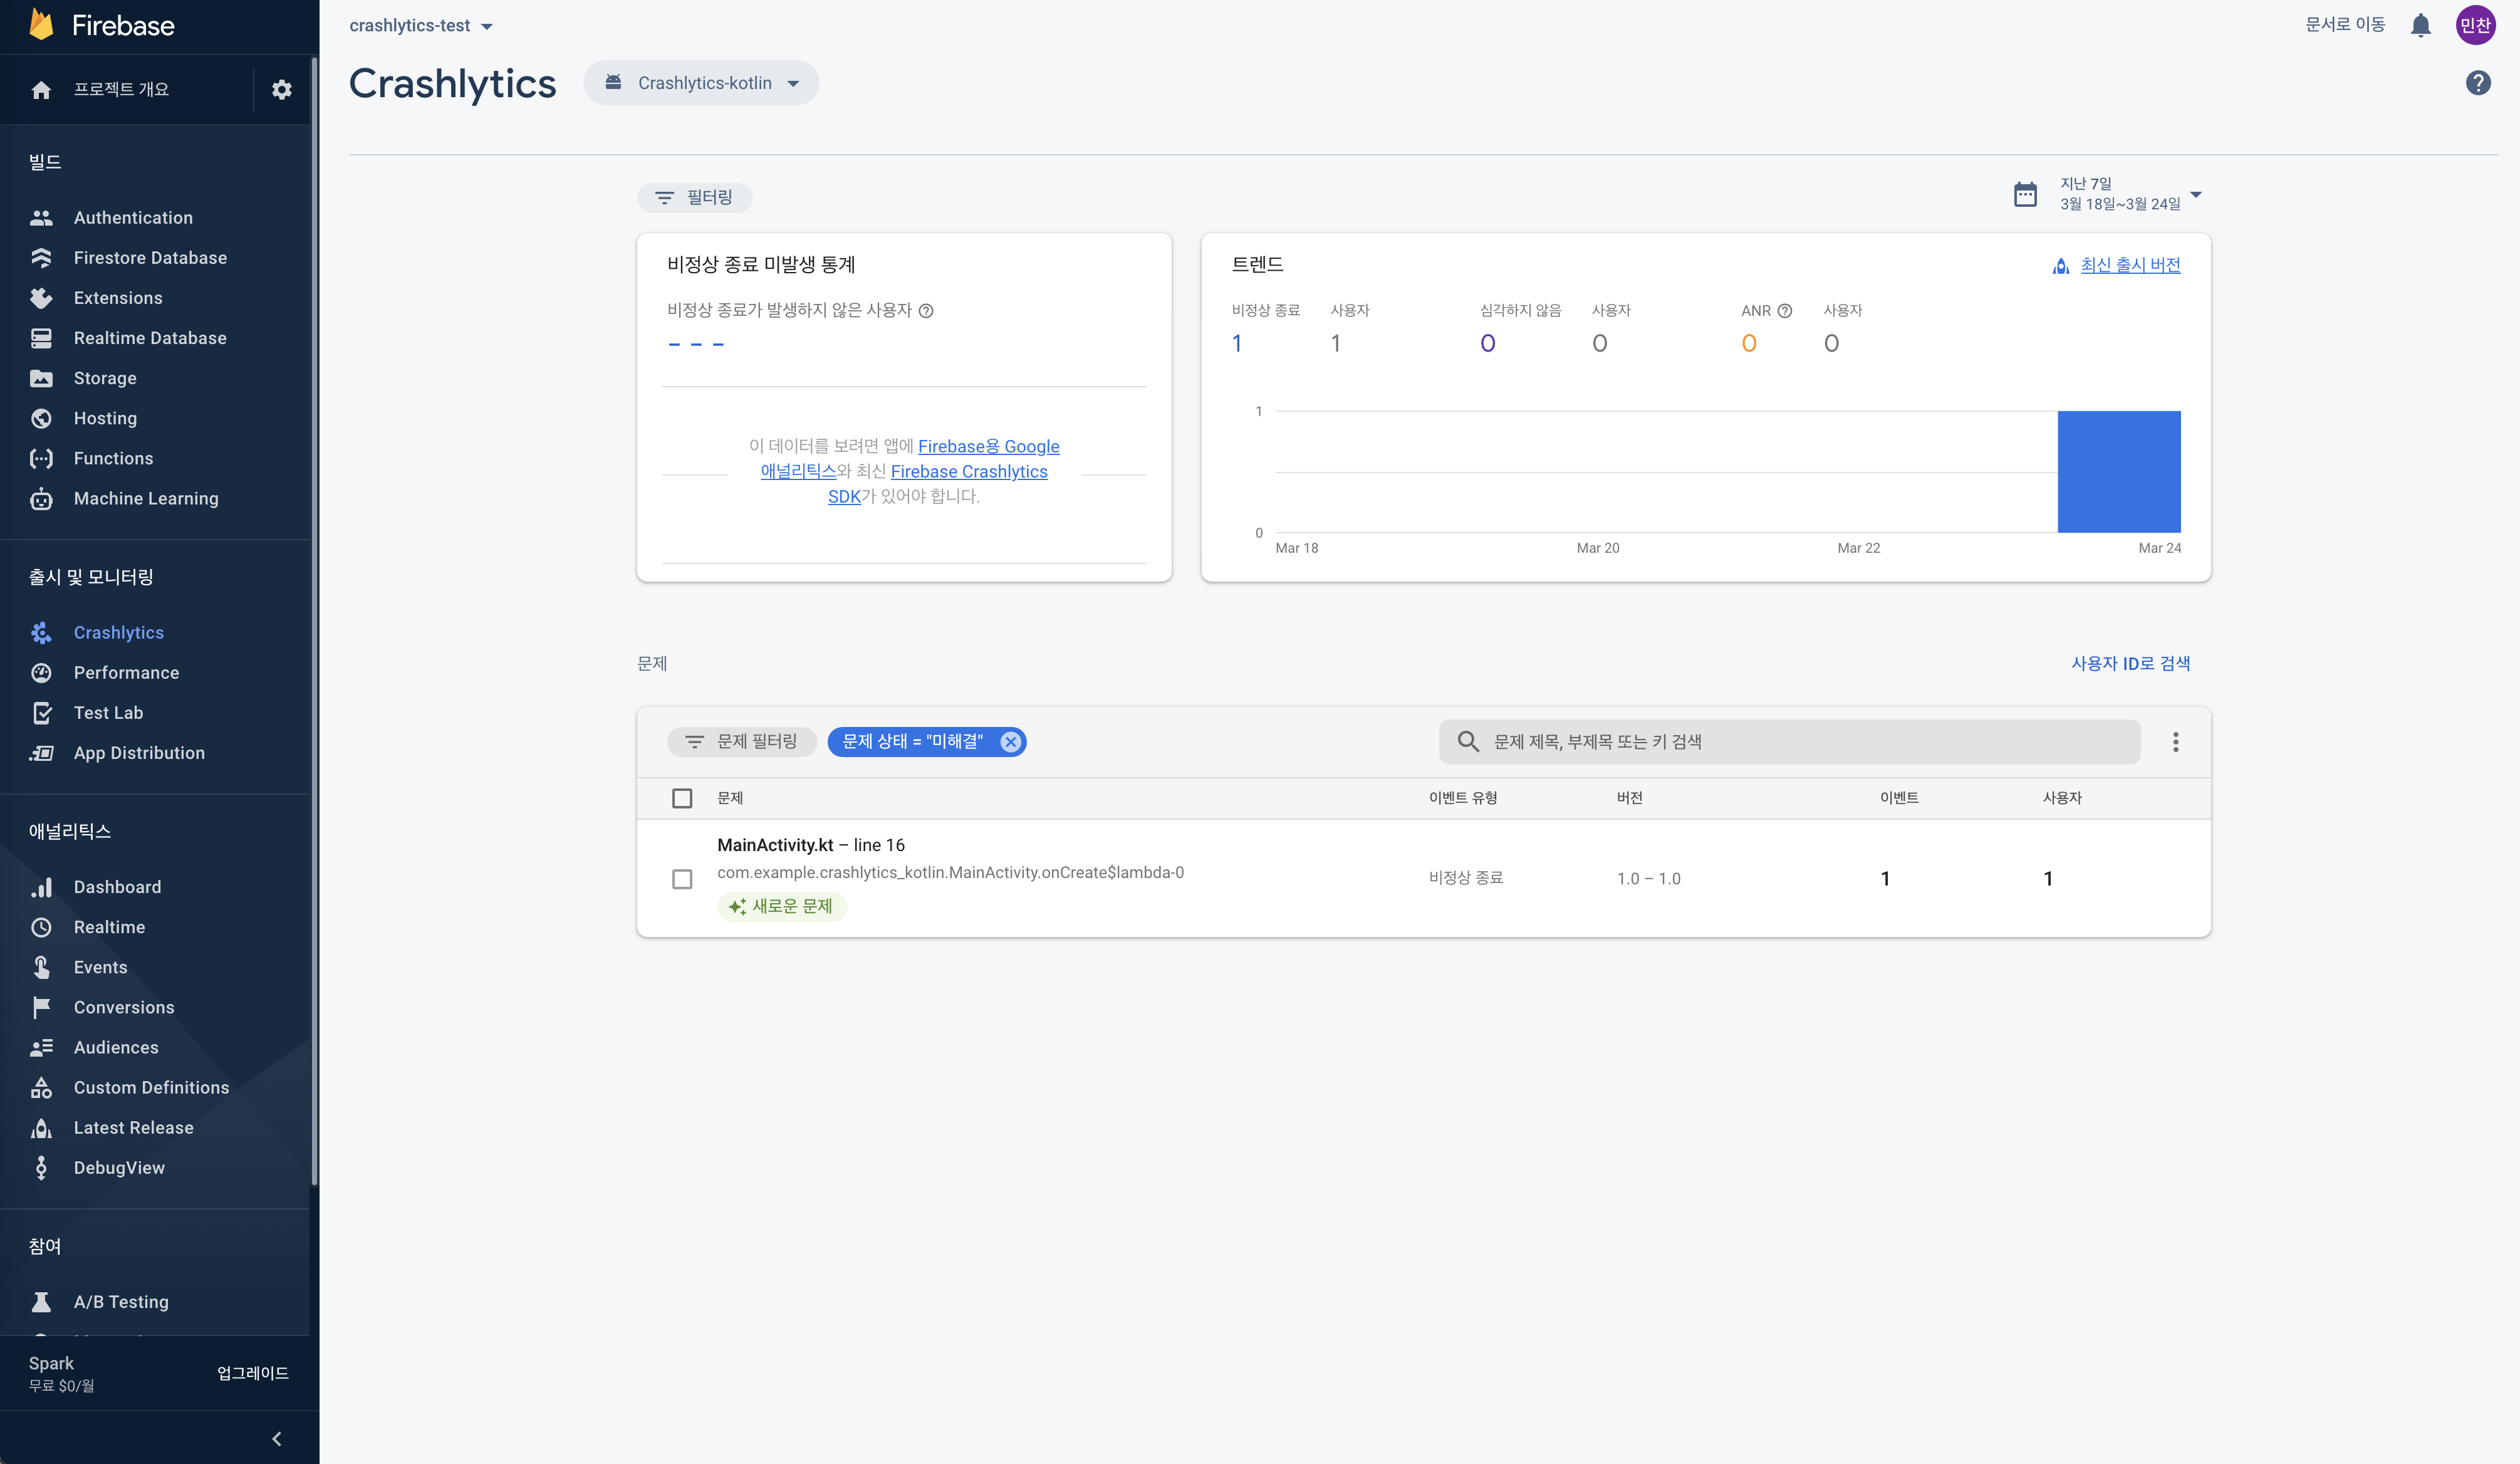2520x1464 pixels.
Task: Click the 업그레이드 upgrade button
Action: (x=253, y=1373)
